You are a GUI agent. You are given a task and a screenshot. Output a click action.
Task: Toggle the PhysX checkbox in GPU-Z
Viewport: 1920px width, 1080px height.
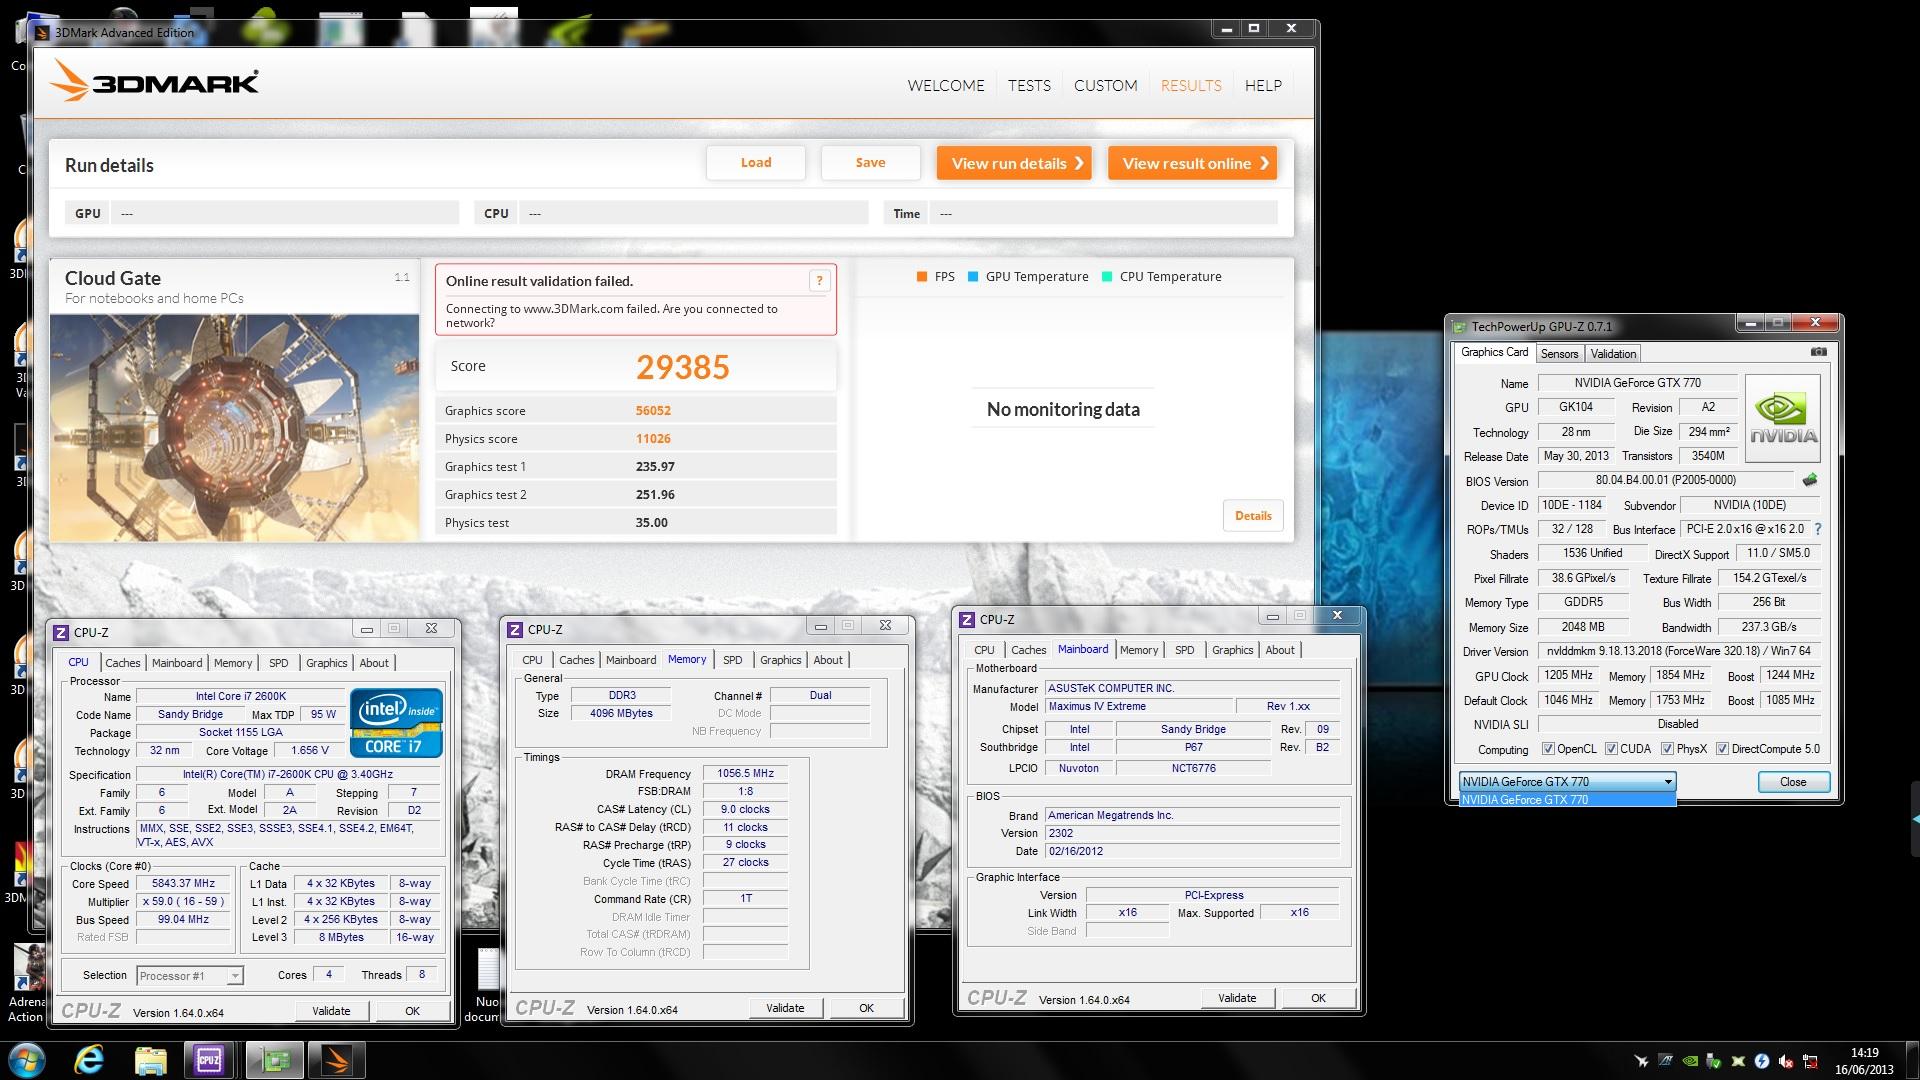pos(1667,749)
